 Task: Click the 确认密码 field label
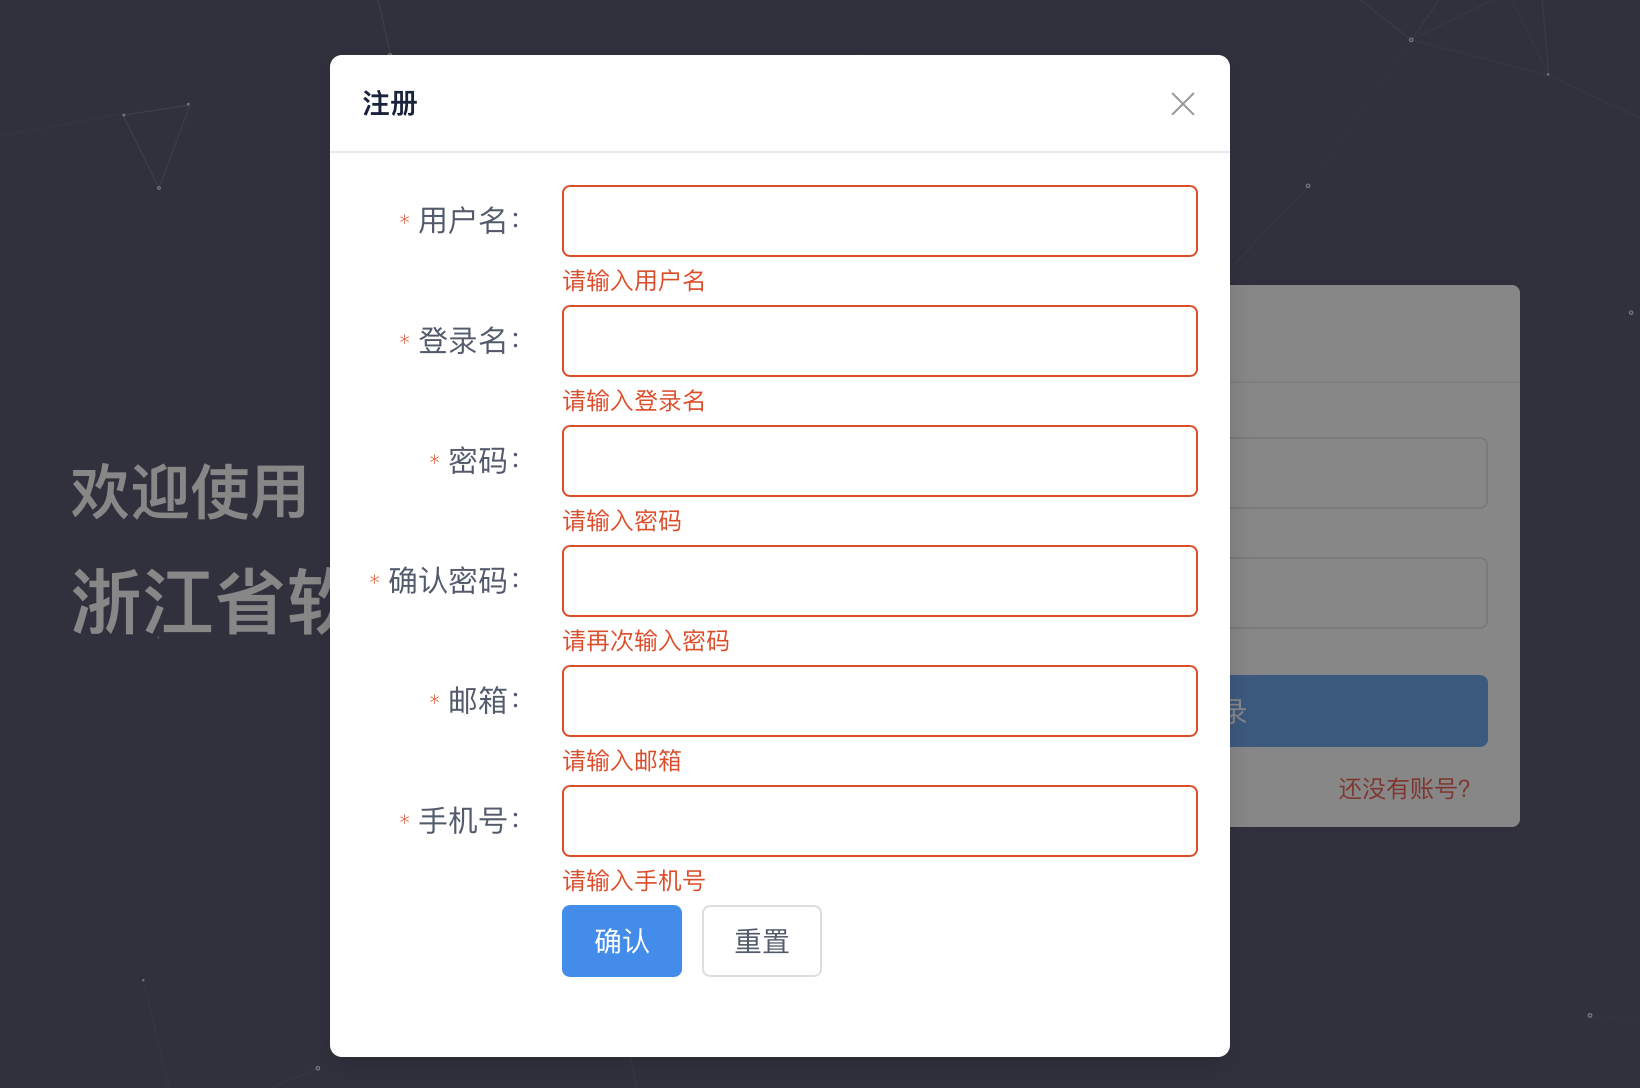click(448, 581)
